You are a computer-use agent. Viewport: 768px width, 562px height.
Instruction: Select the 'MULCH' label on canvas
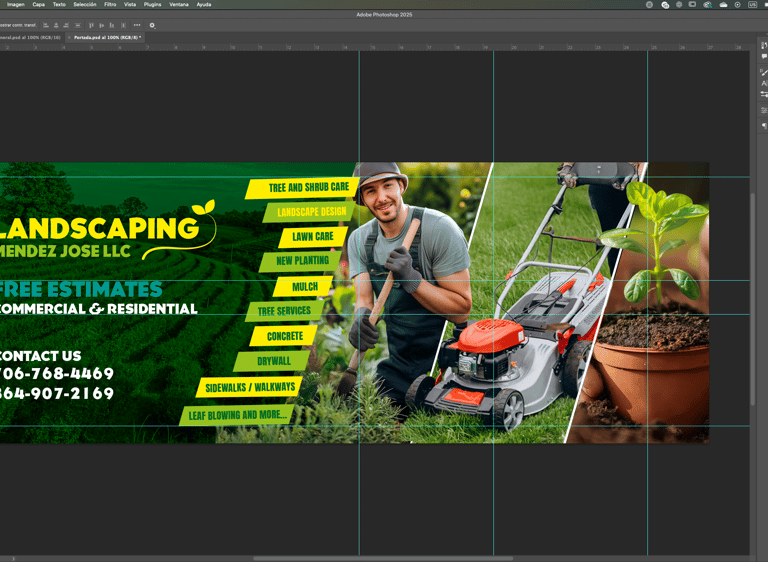pos(305,287)
